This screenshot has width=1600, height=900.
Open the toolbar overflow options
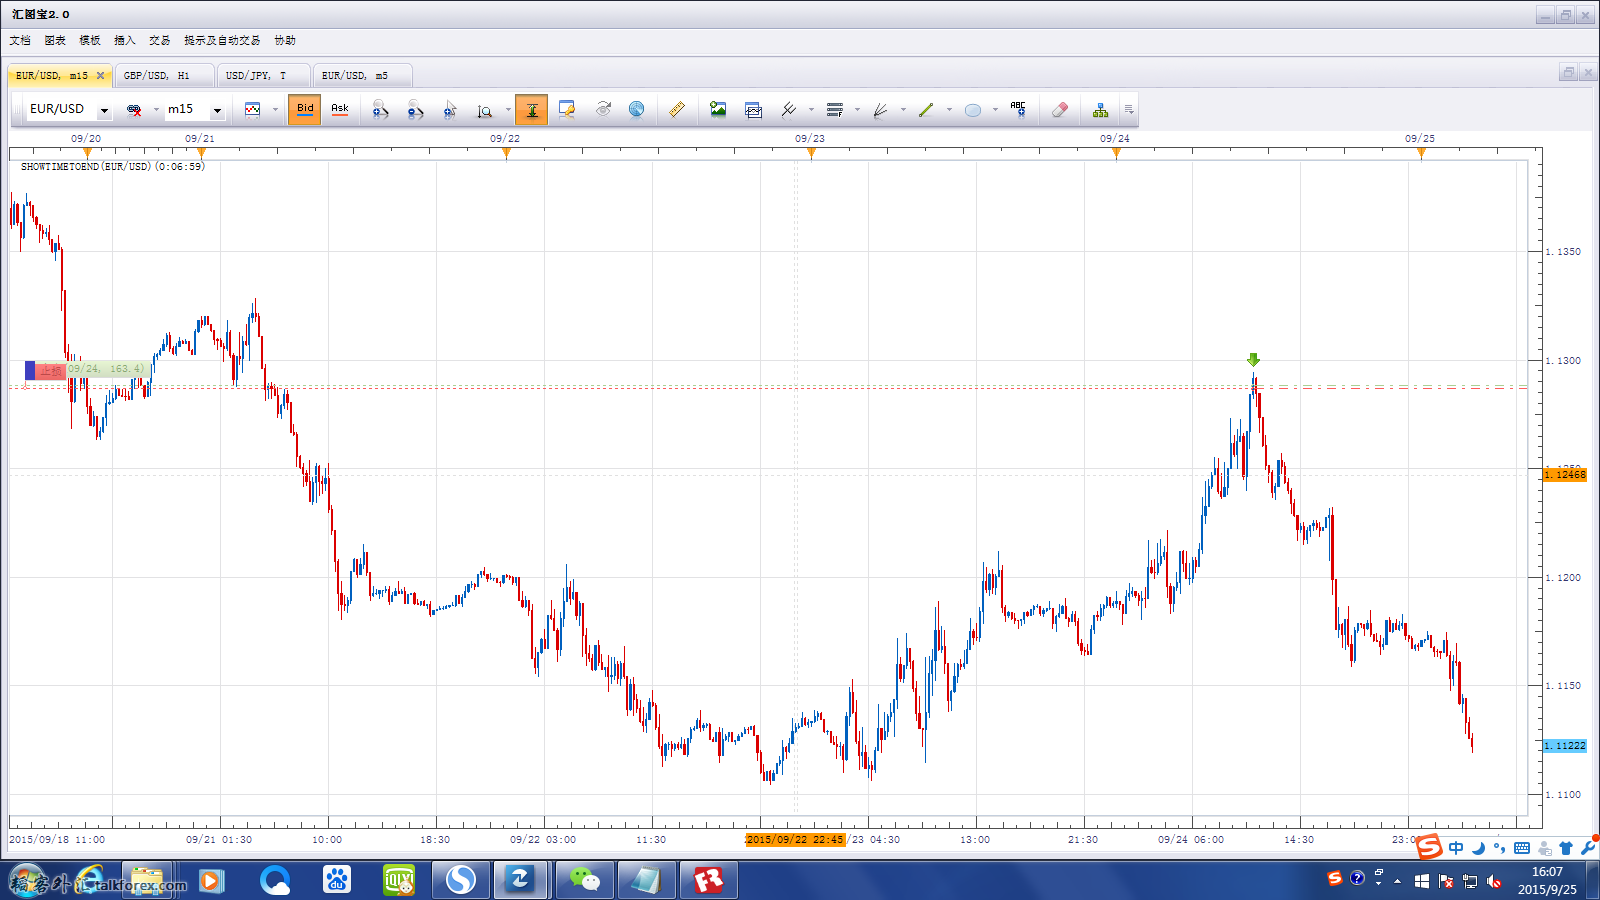[1129, 110]
